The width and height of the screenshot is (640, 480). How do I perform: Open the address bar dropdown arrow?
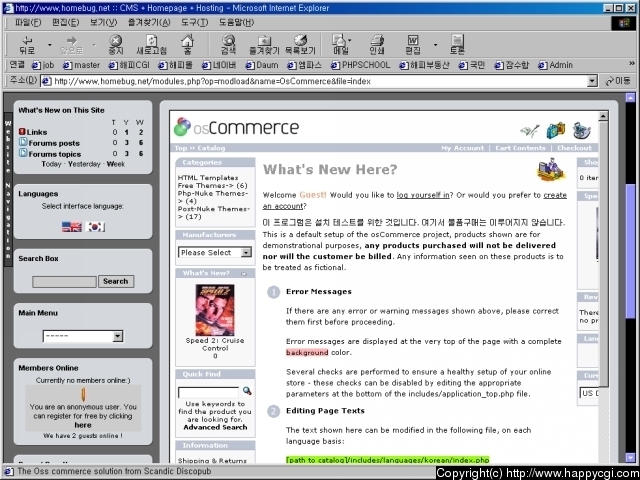click(x=592, y=81)
